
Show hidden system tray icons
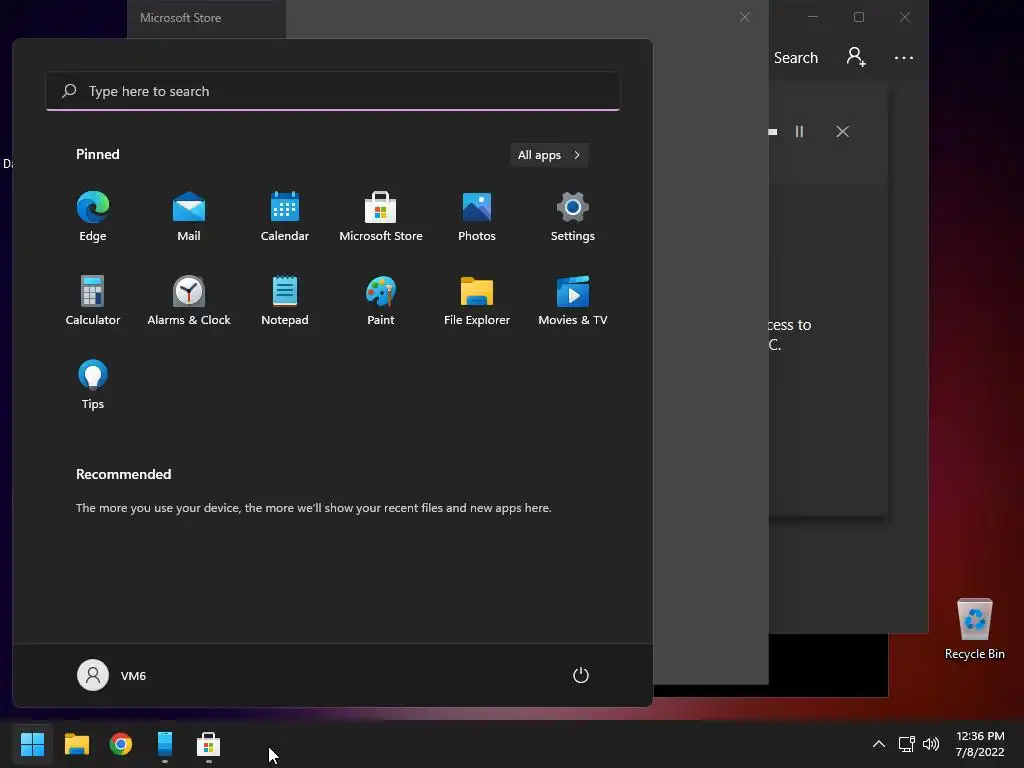click(x=879, y=744)
